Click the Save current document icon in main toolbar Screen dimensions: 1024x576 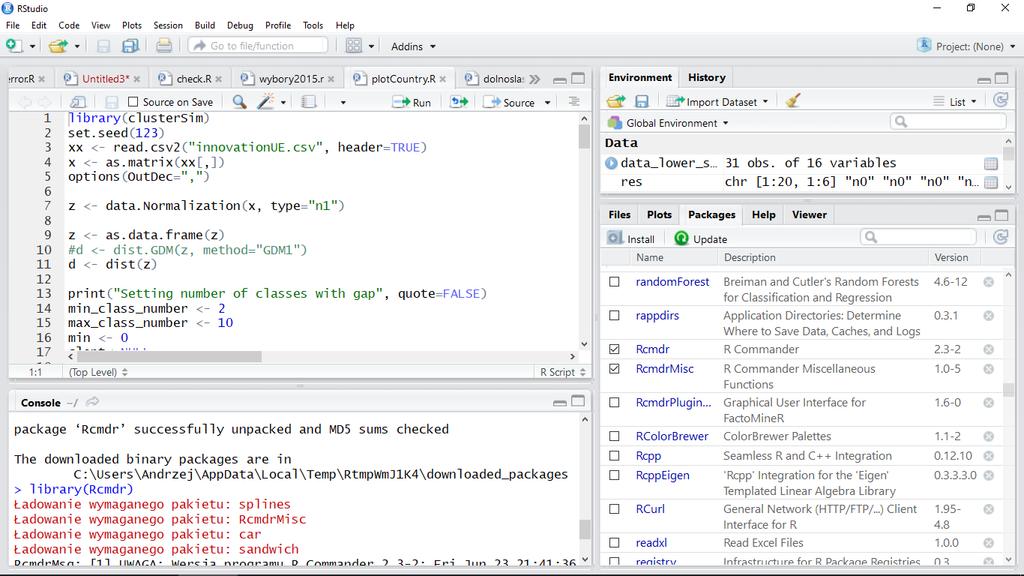[x=103, y=46]
